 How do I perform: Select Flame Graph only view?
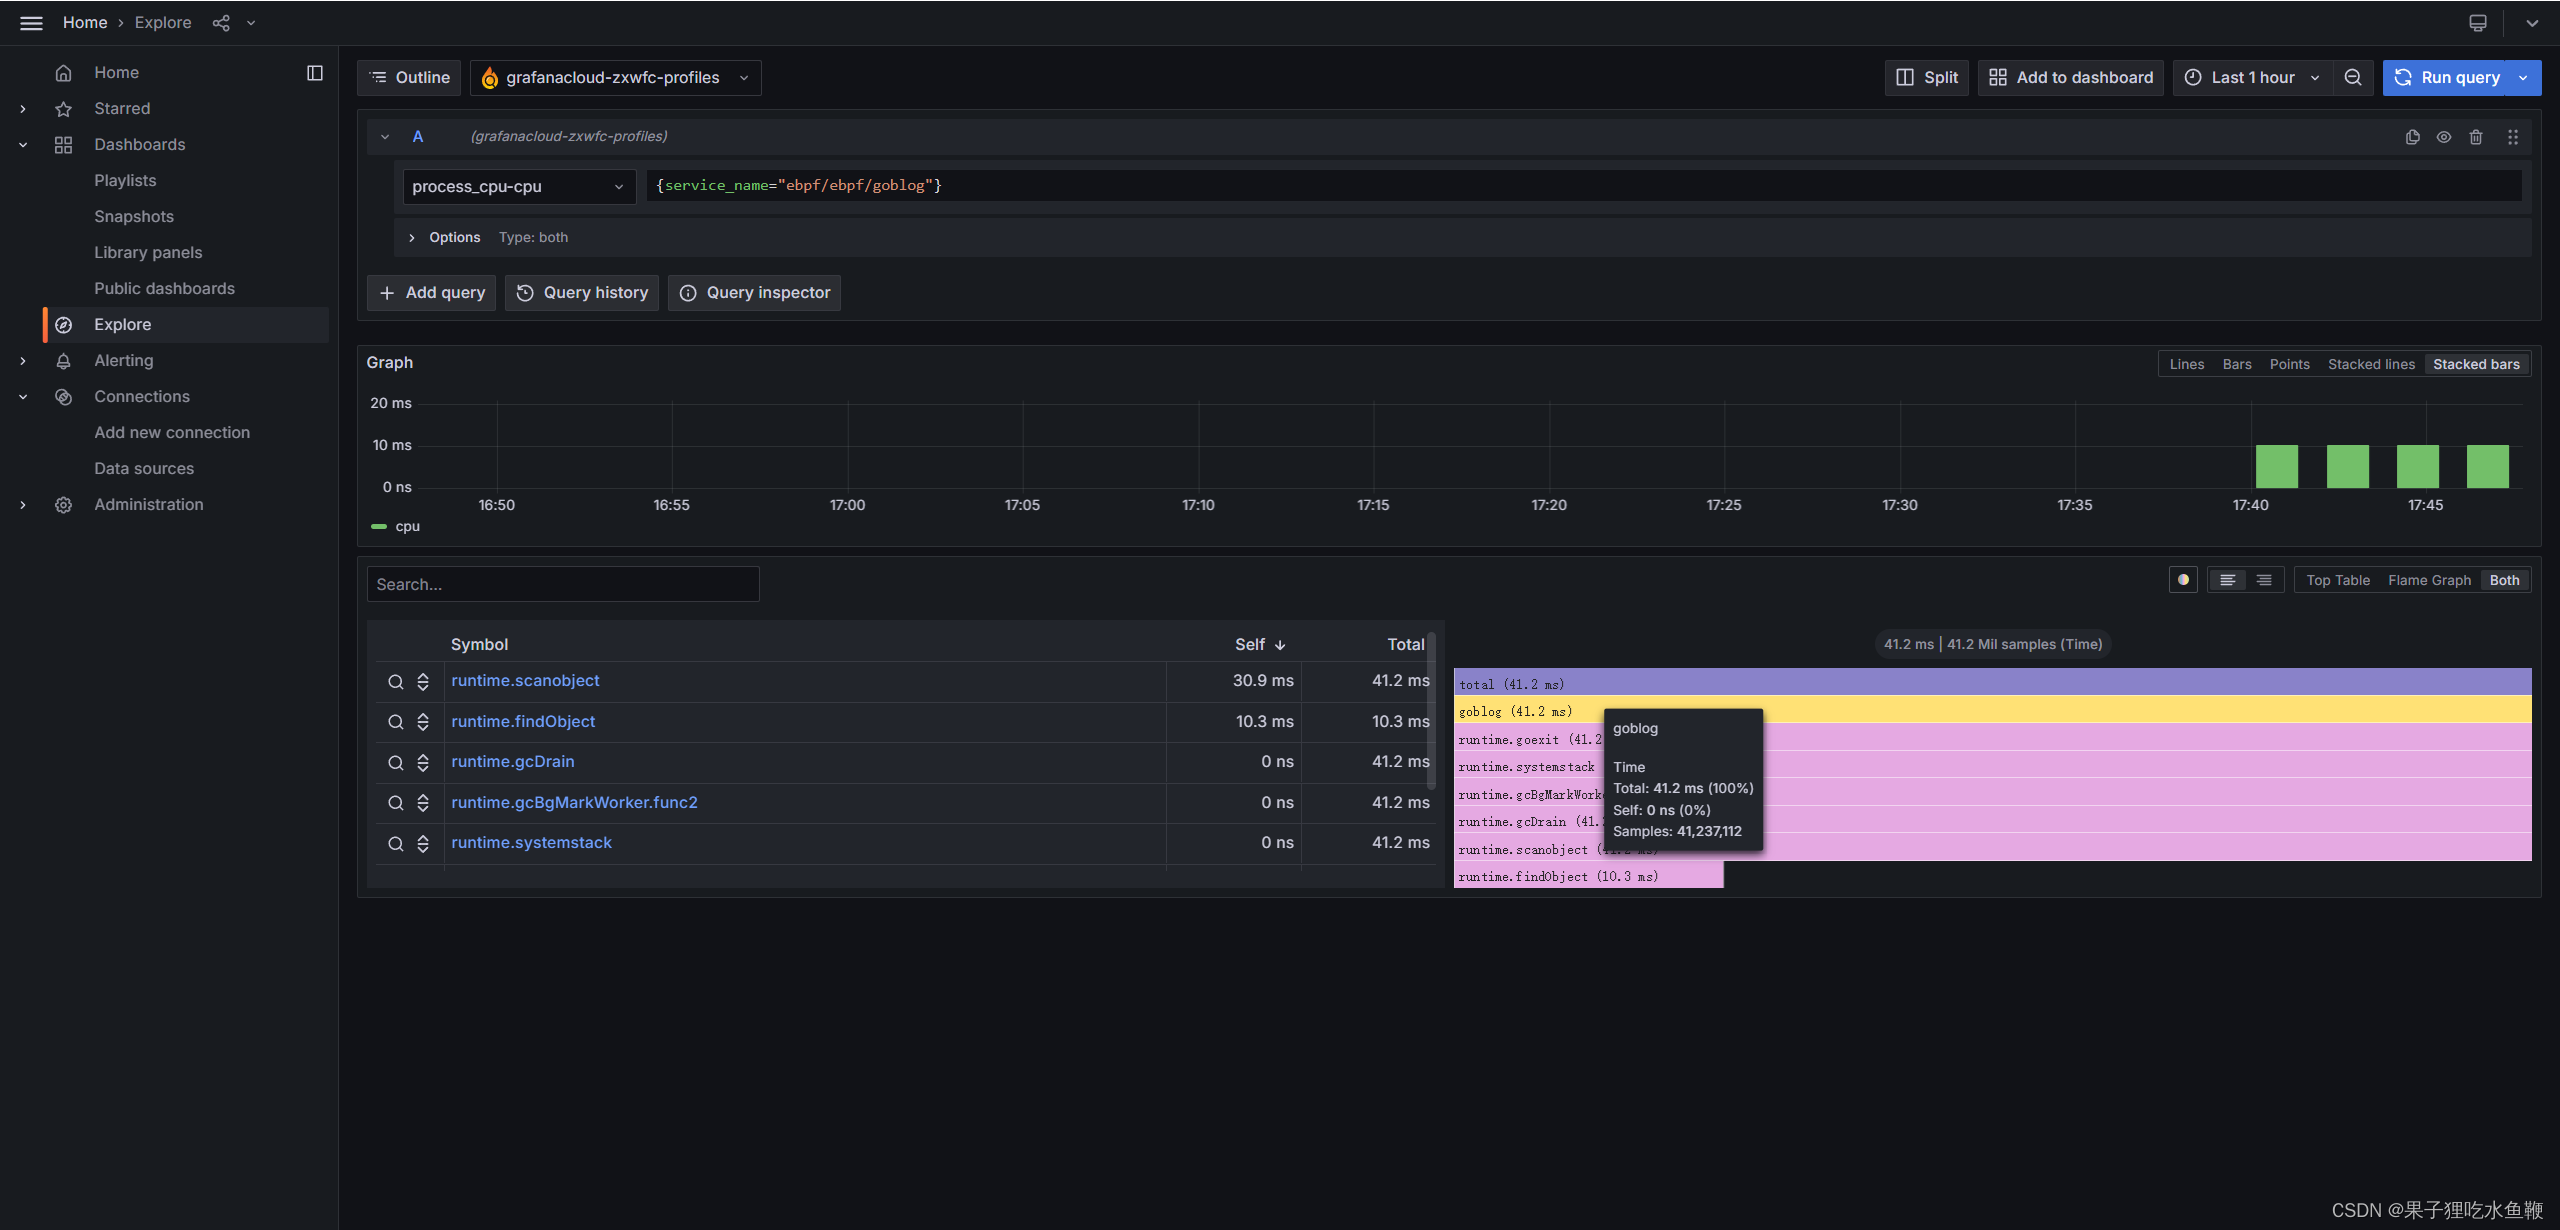[2429, 580]
